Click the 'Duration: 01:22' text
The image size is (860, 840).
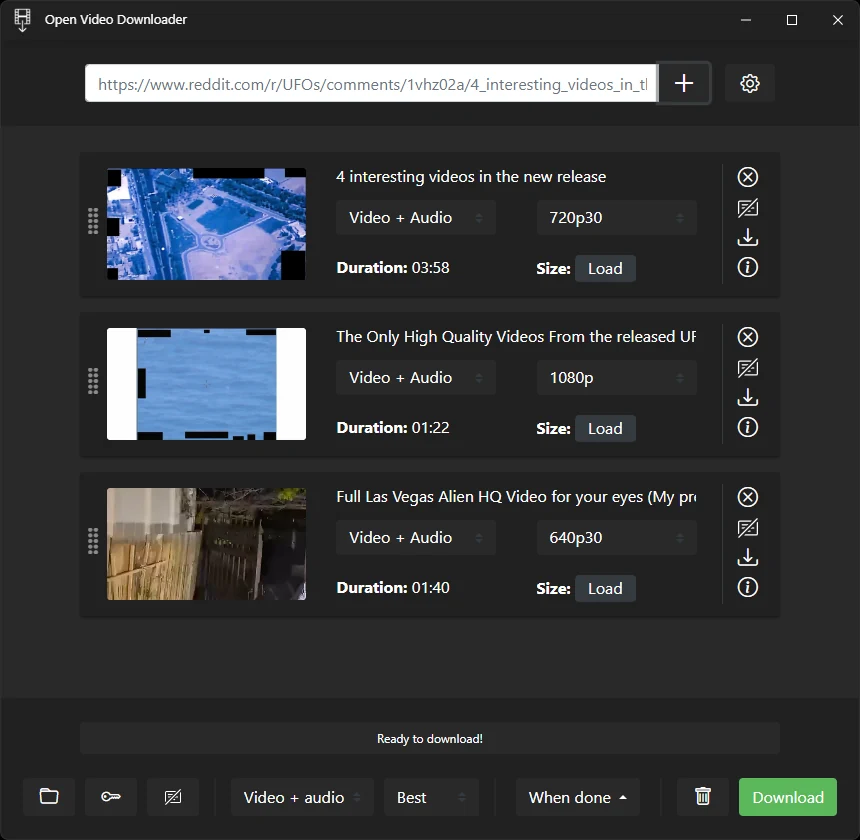[393, 428]
